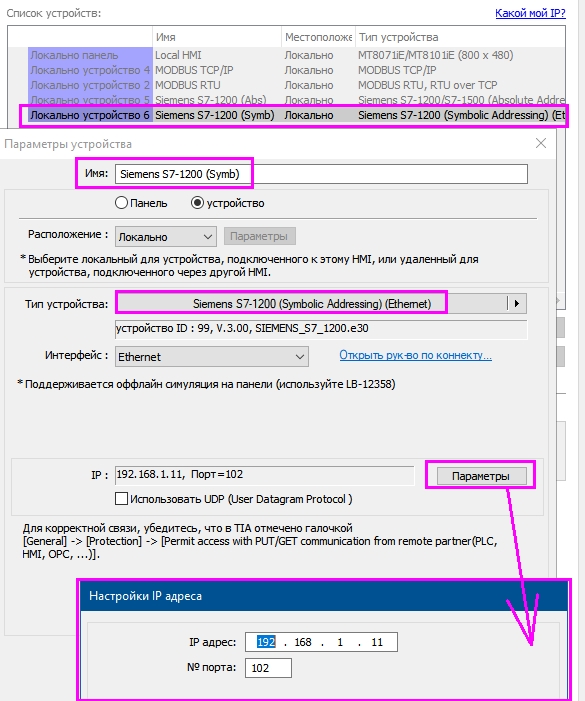This screenshot has width=585, height=701.
Task: Open the connection manual link
Action: 416,355
